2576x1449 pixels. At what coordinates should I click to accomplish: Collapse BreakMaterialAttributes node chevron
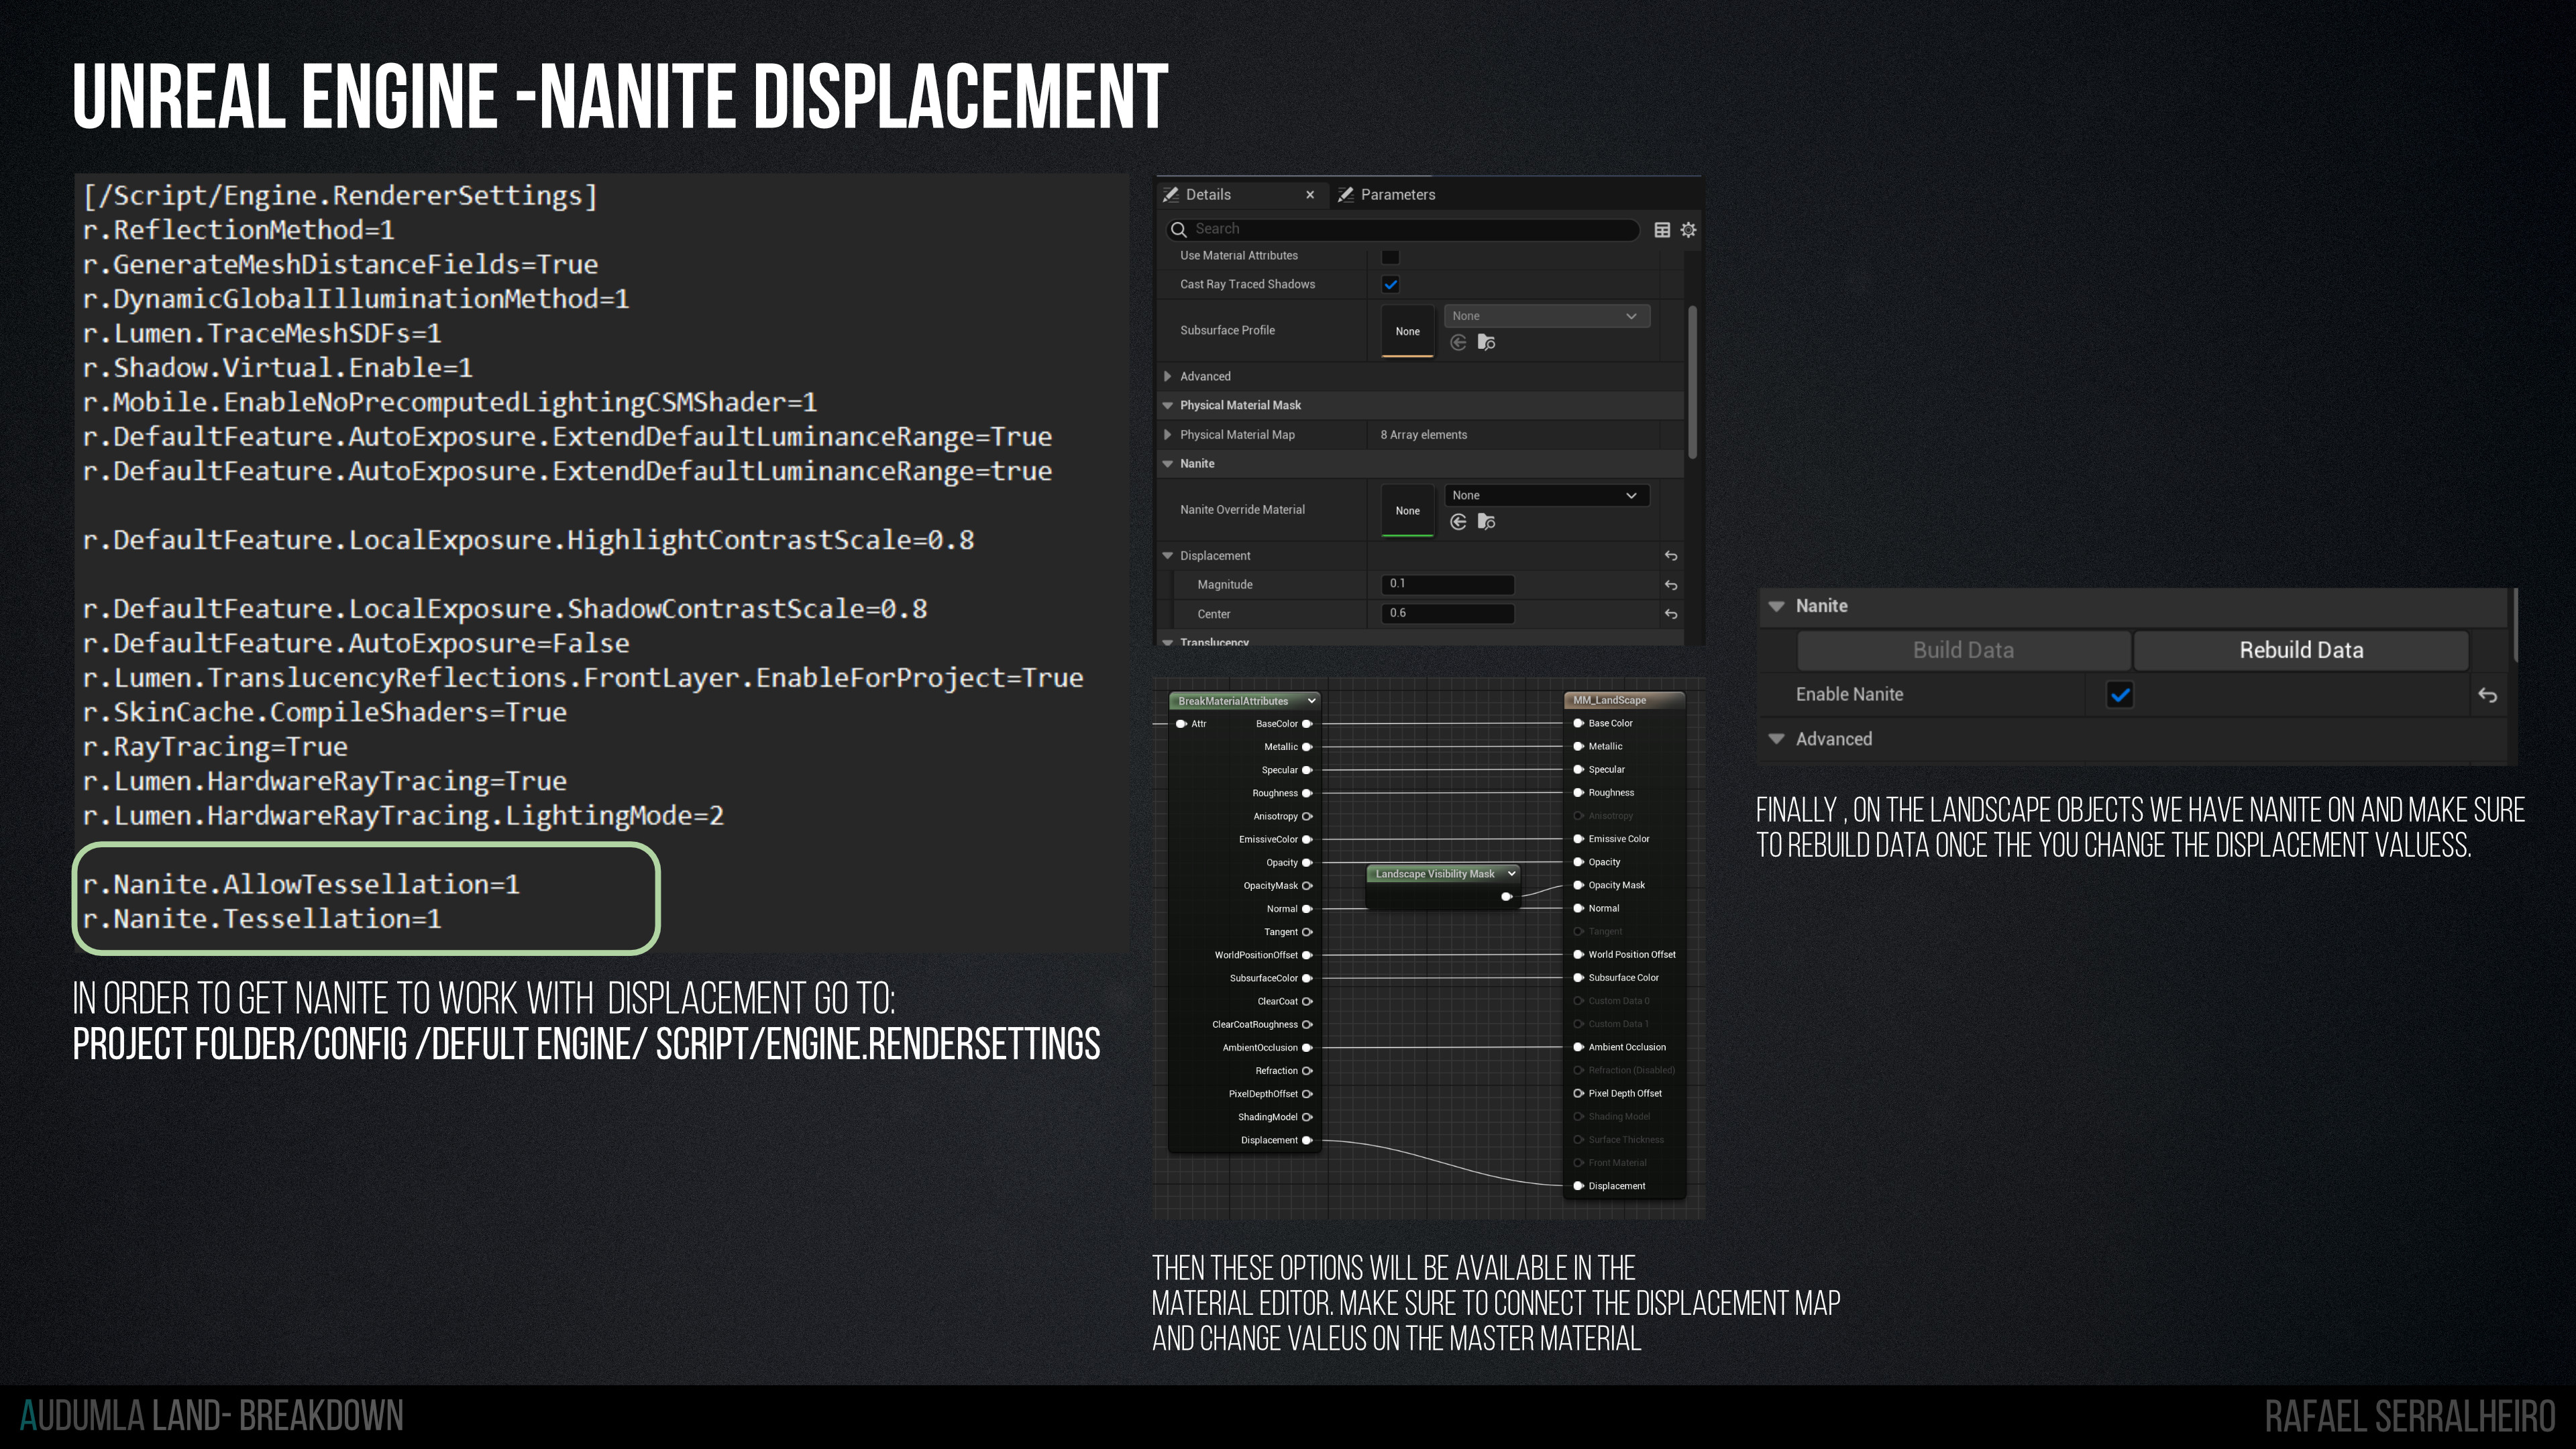(1311, 701)
